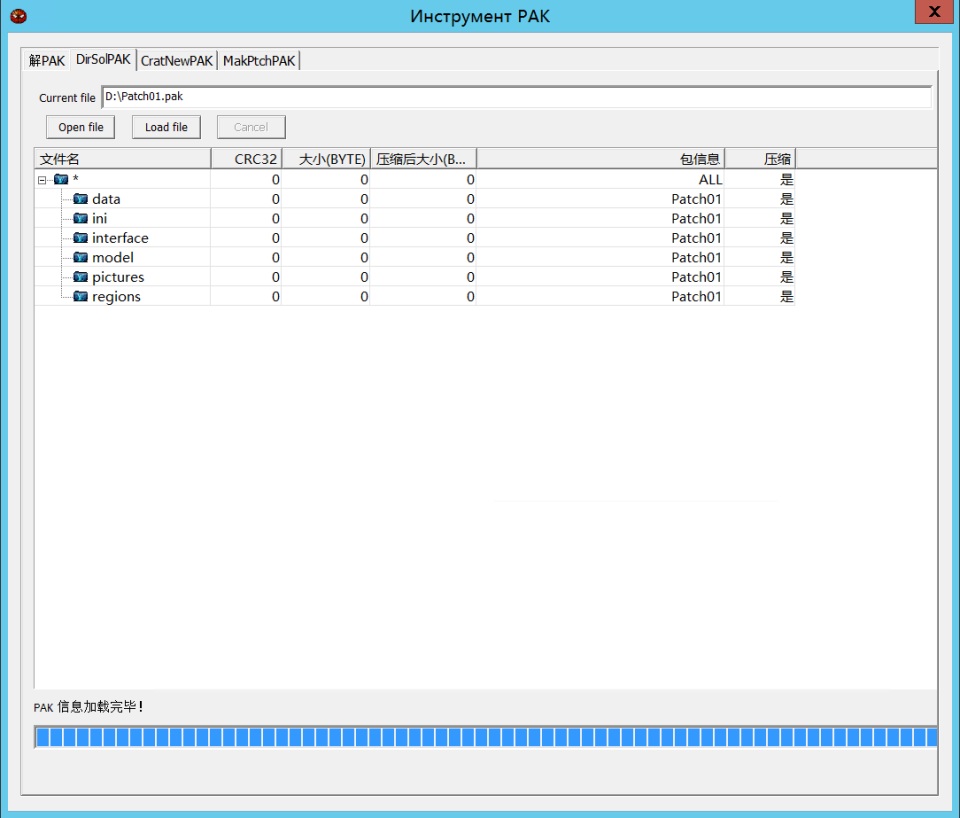This screenshot has width=960, height=818.
Task: Open the CratNewPAK tab
Action: click(x=177, y=61)
